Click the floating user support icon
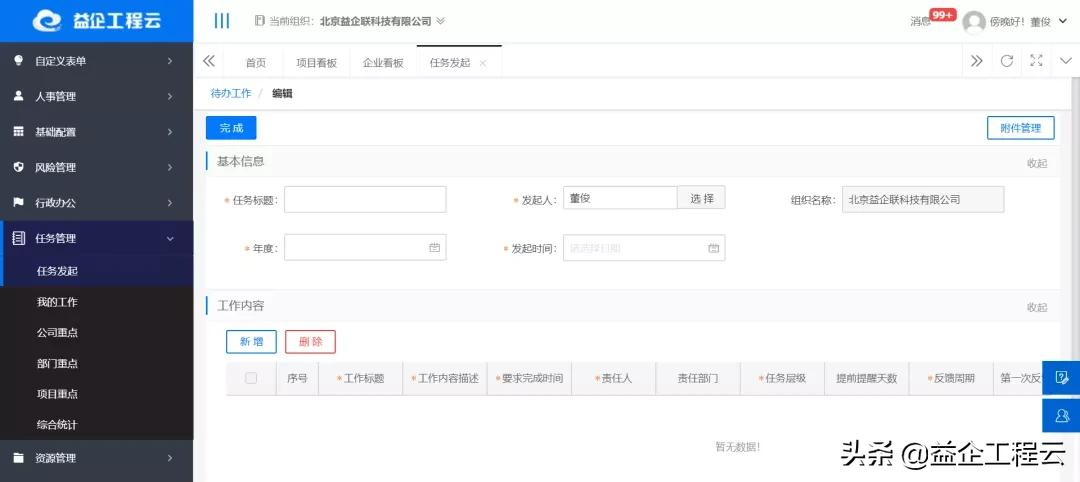The height and width of the screenshot is (482, 1080). coord(1061,415)
